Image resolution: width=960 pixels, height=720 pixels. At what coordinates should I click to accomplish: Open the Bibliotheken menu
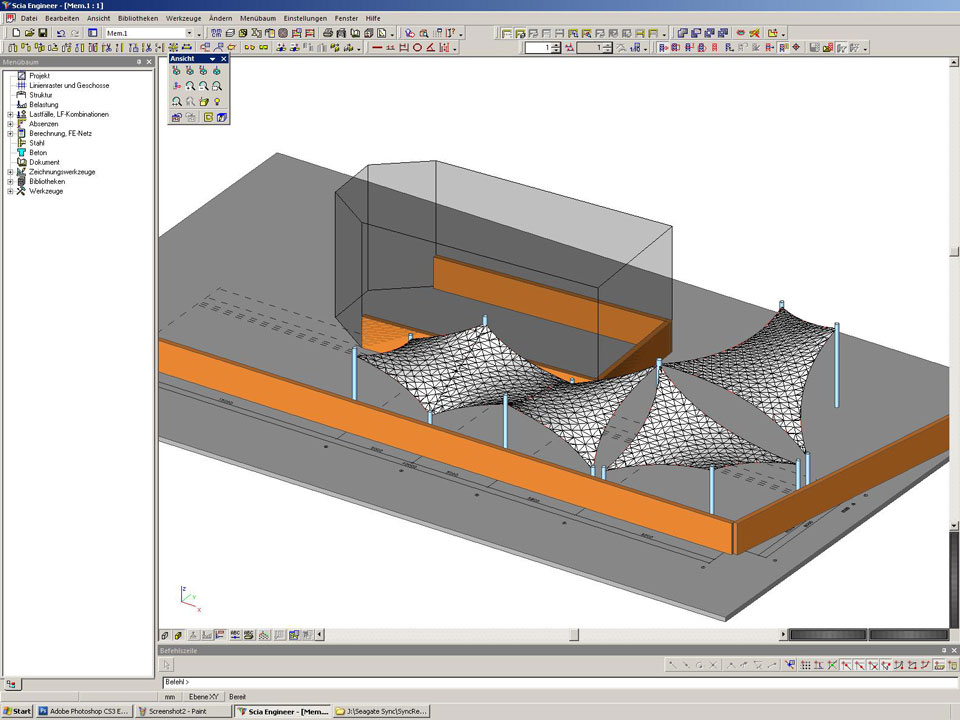137,18
